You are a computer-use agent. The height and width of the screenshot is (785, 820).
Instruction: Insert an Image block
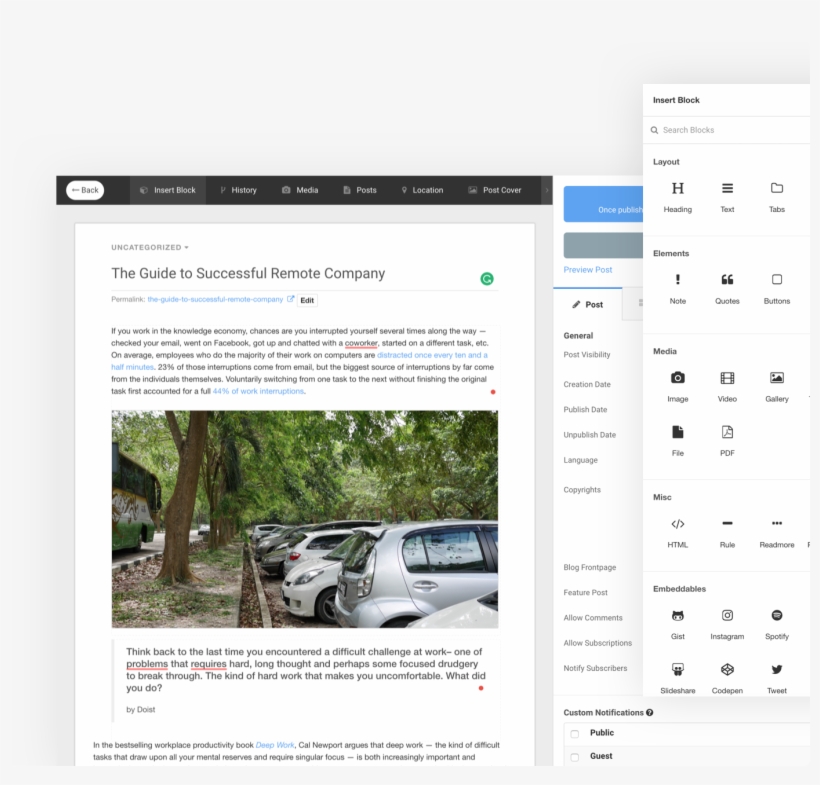point(677,386)
